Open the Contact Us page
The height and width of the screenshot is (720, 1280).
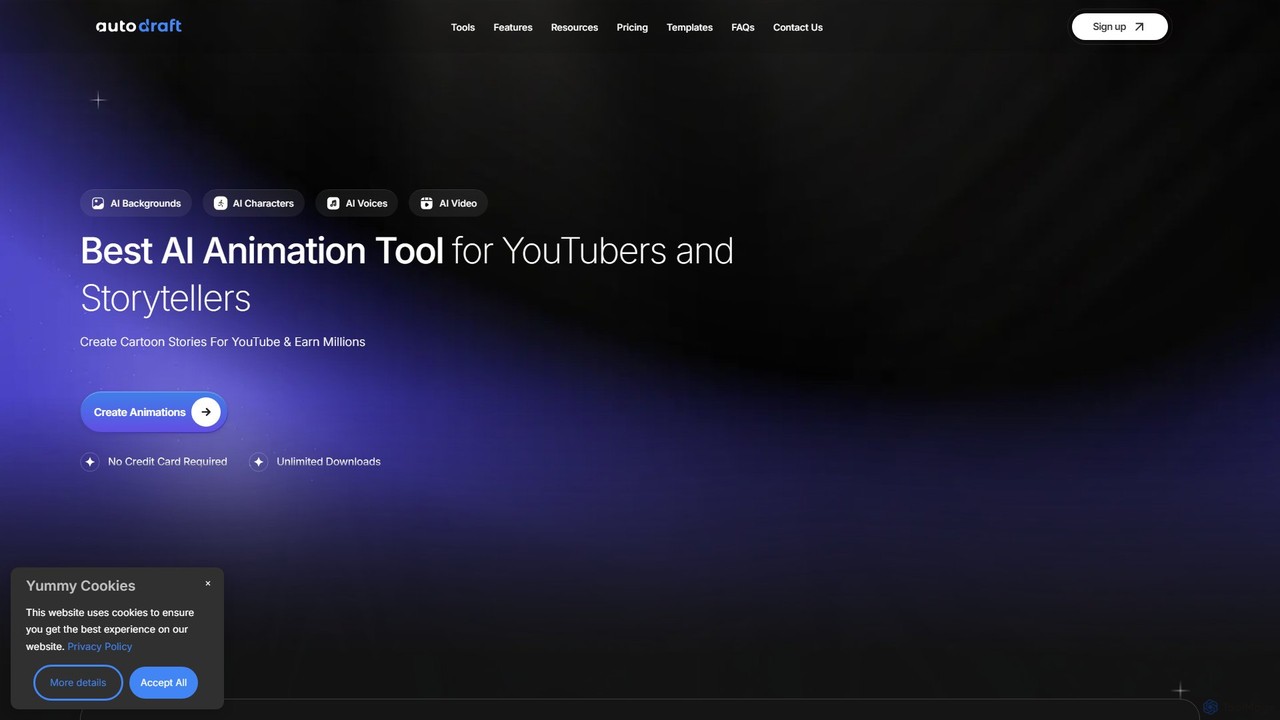tap(798, 27)
